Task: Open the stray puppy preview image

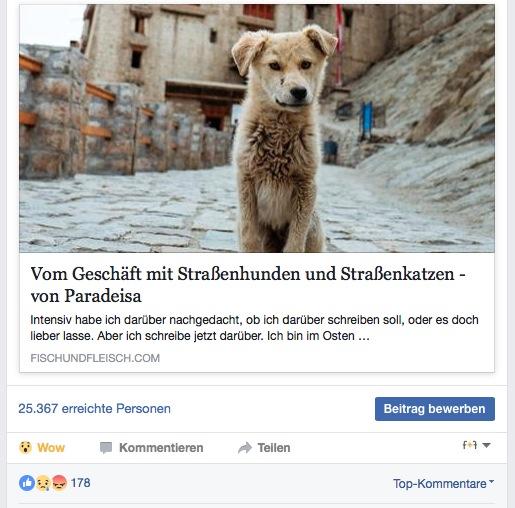Action: click(x=257, y=128)
